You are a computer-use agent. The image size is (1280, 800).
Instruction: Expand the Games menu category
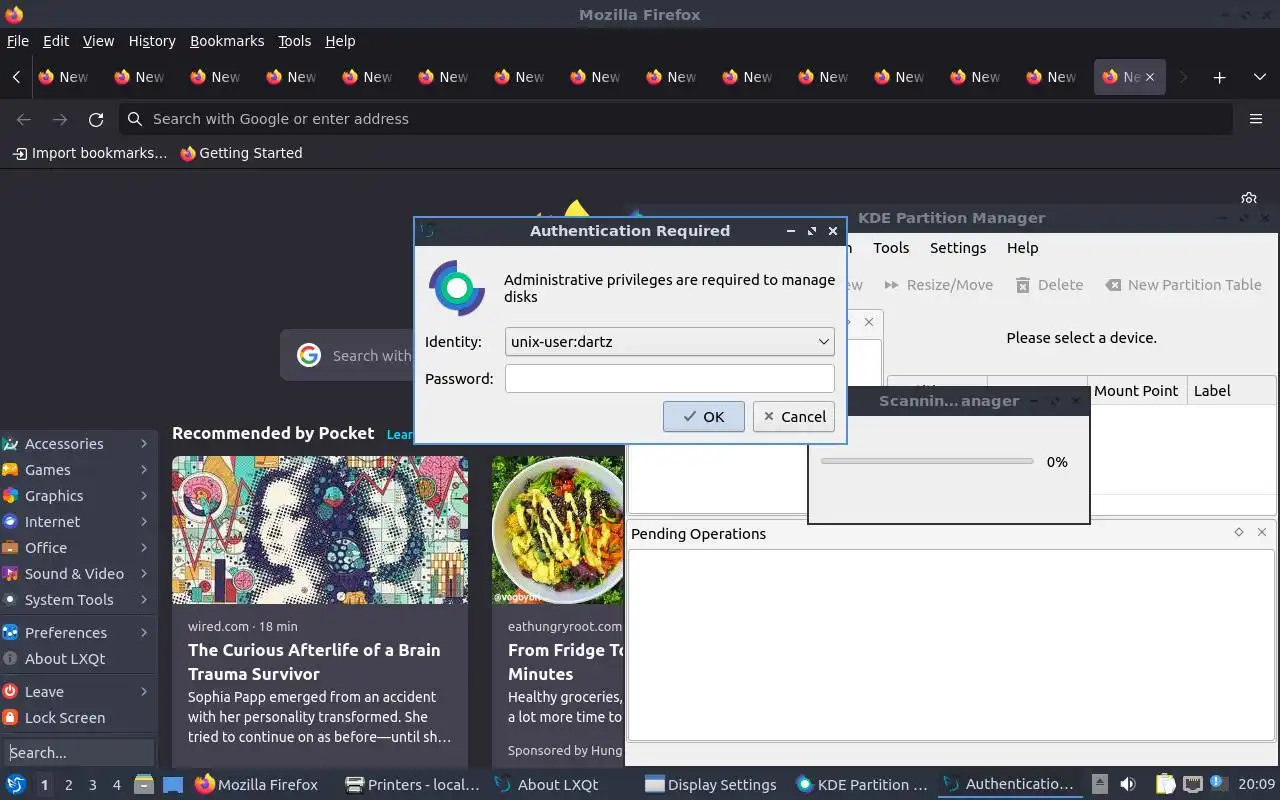77,469
